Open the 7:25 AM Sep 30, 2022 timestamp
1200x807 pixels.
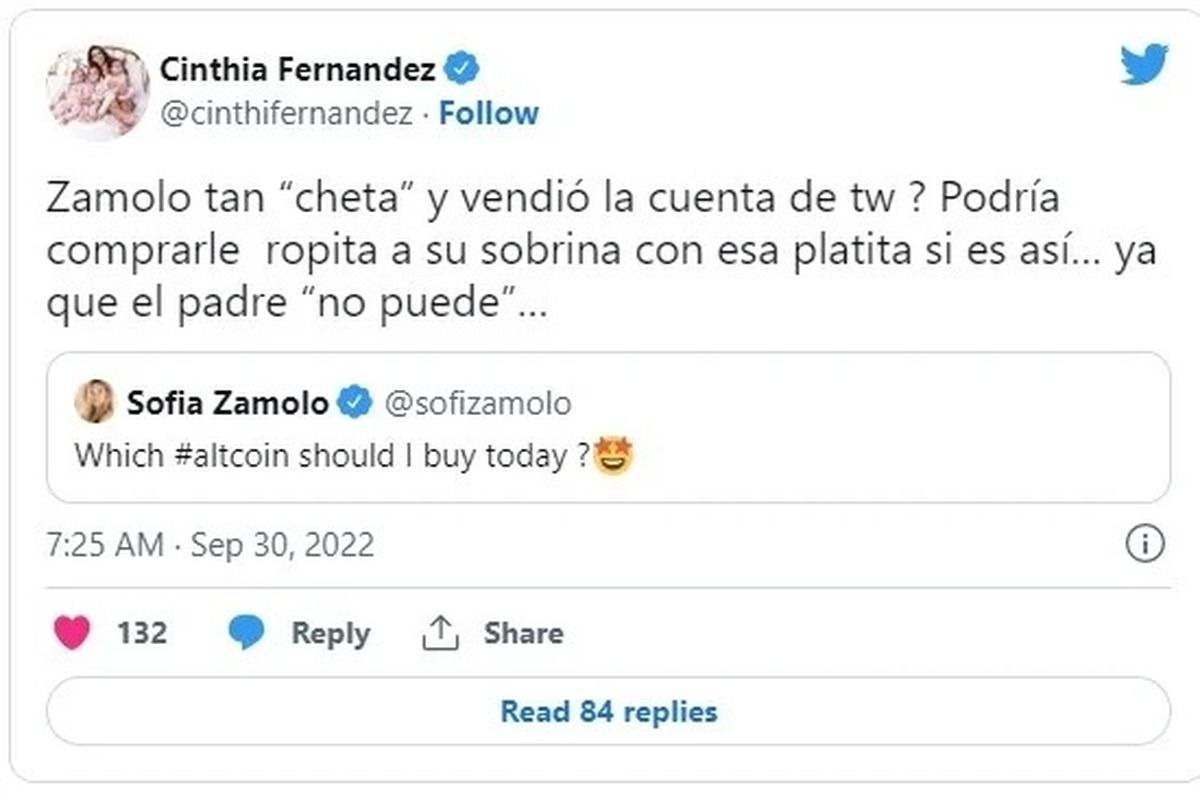coord(210,545)
